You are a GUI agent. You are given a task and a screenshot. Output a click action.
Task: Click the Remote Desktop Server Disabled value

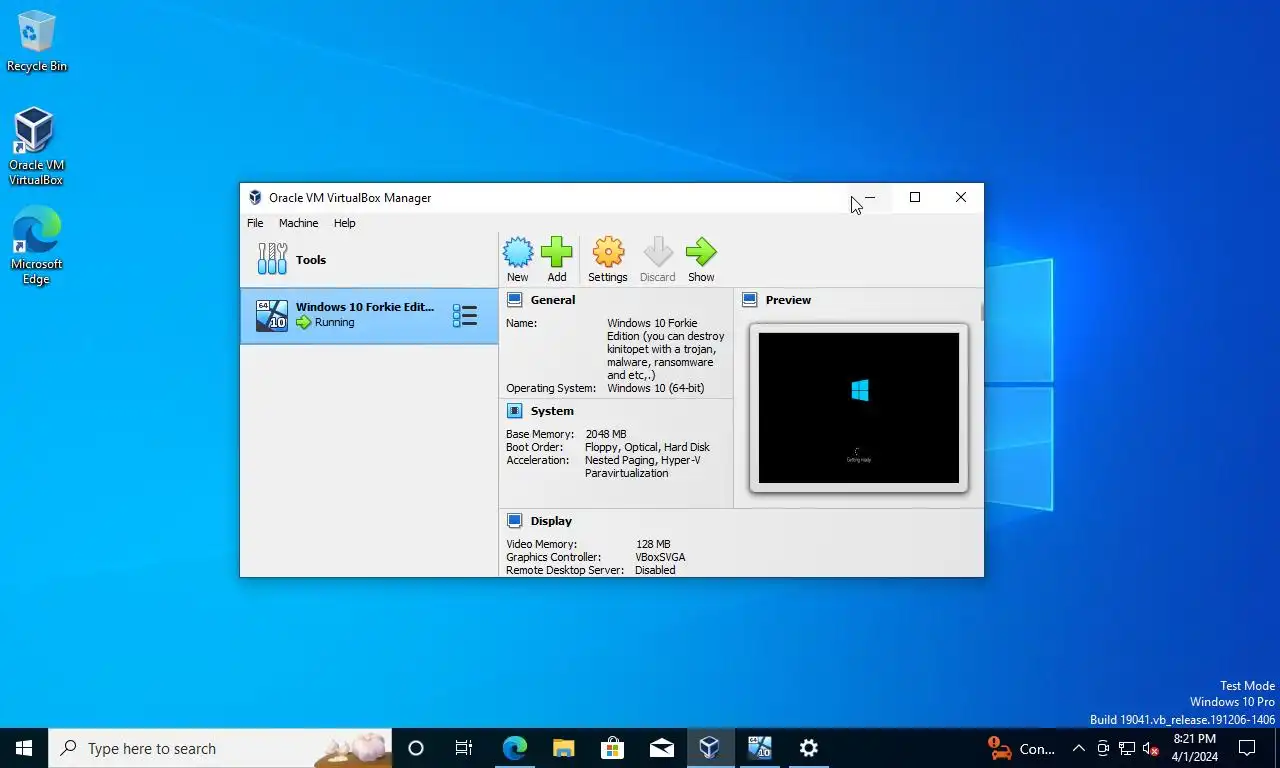click(655, 570)
